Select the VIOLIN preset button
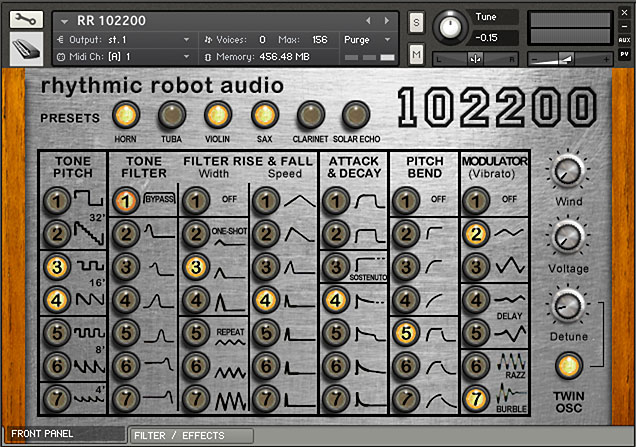The width and height of the screenshot is (636, 447). (x=217, y=115)
